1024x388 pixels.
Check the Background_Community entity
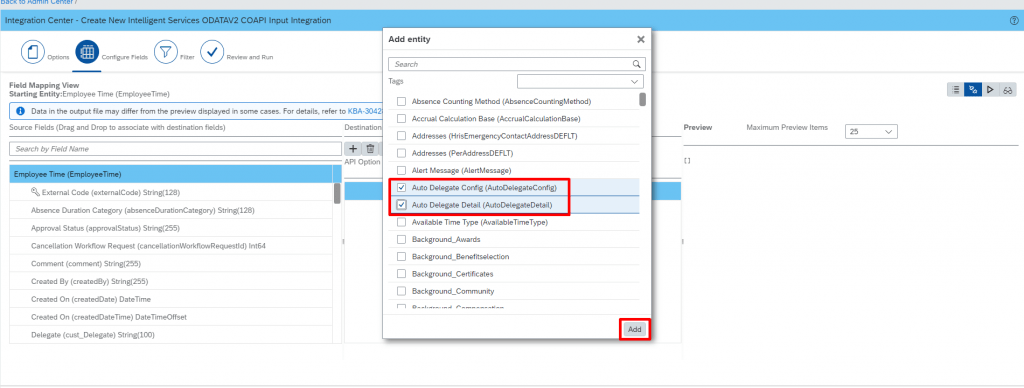tap(402, 291)
